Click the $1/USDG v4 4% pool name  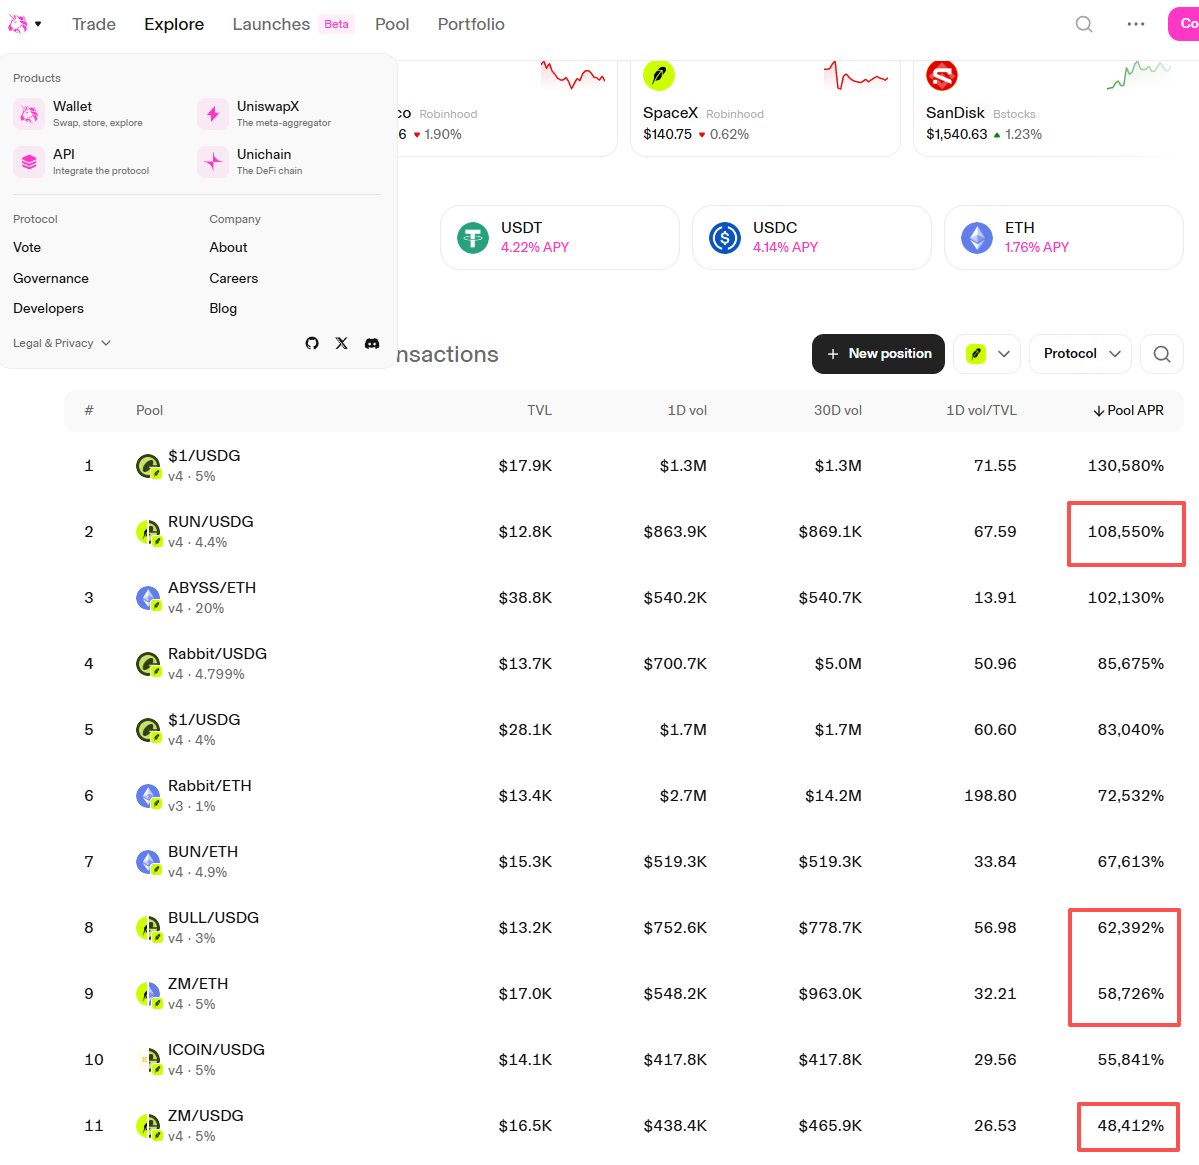[203, 720]
